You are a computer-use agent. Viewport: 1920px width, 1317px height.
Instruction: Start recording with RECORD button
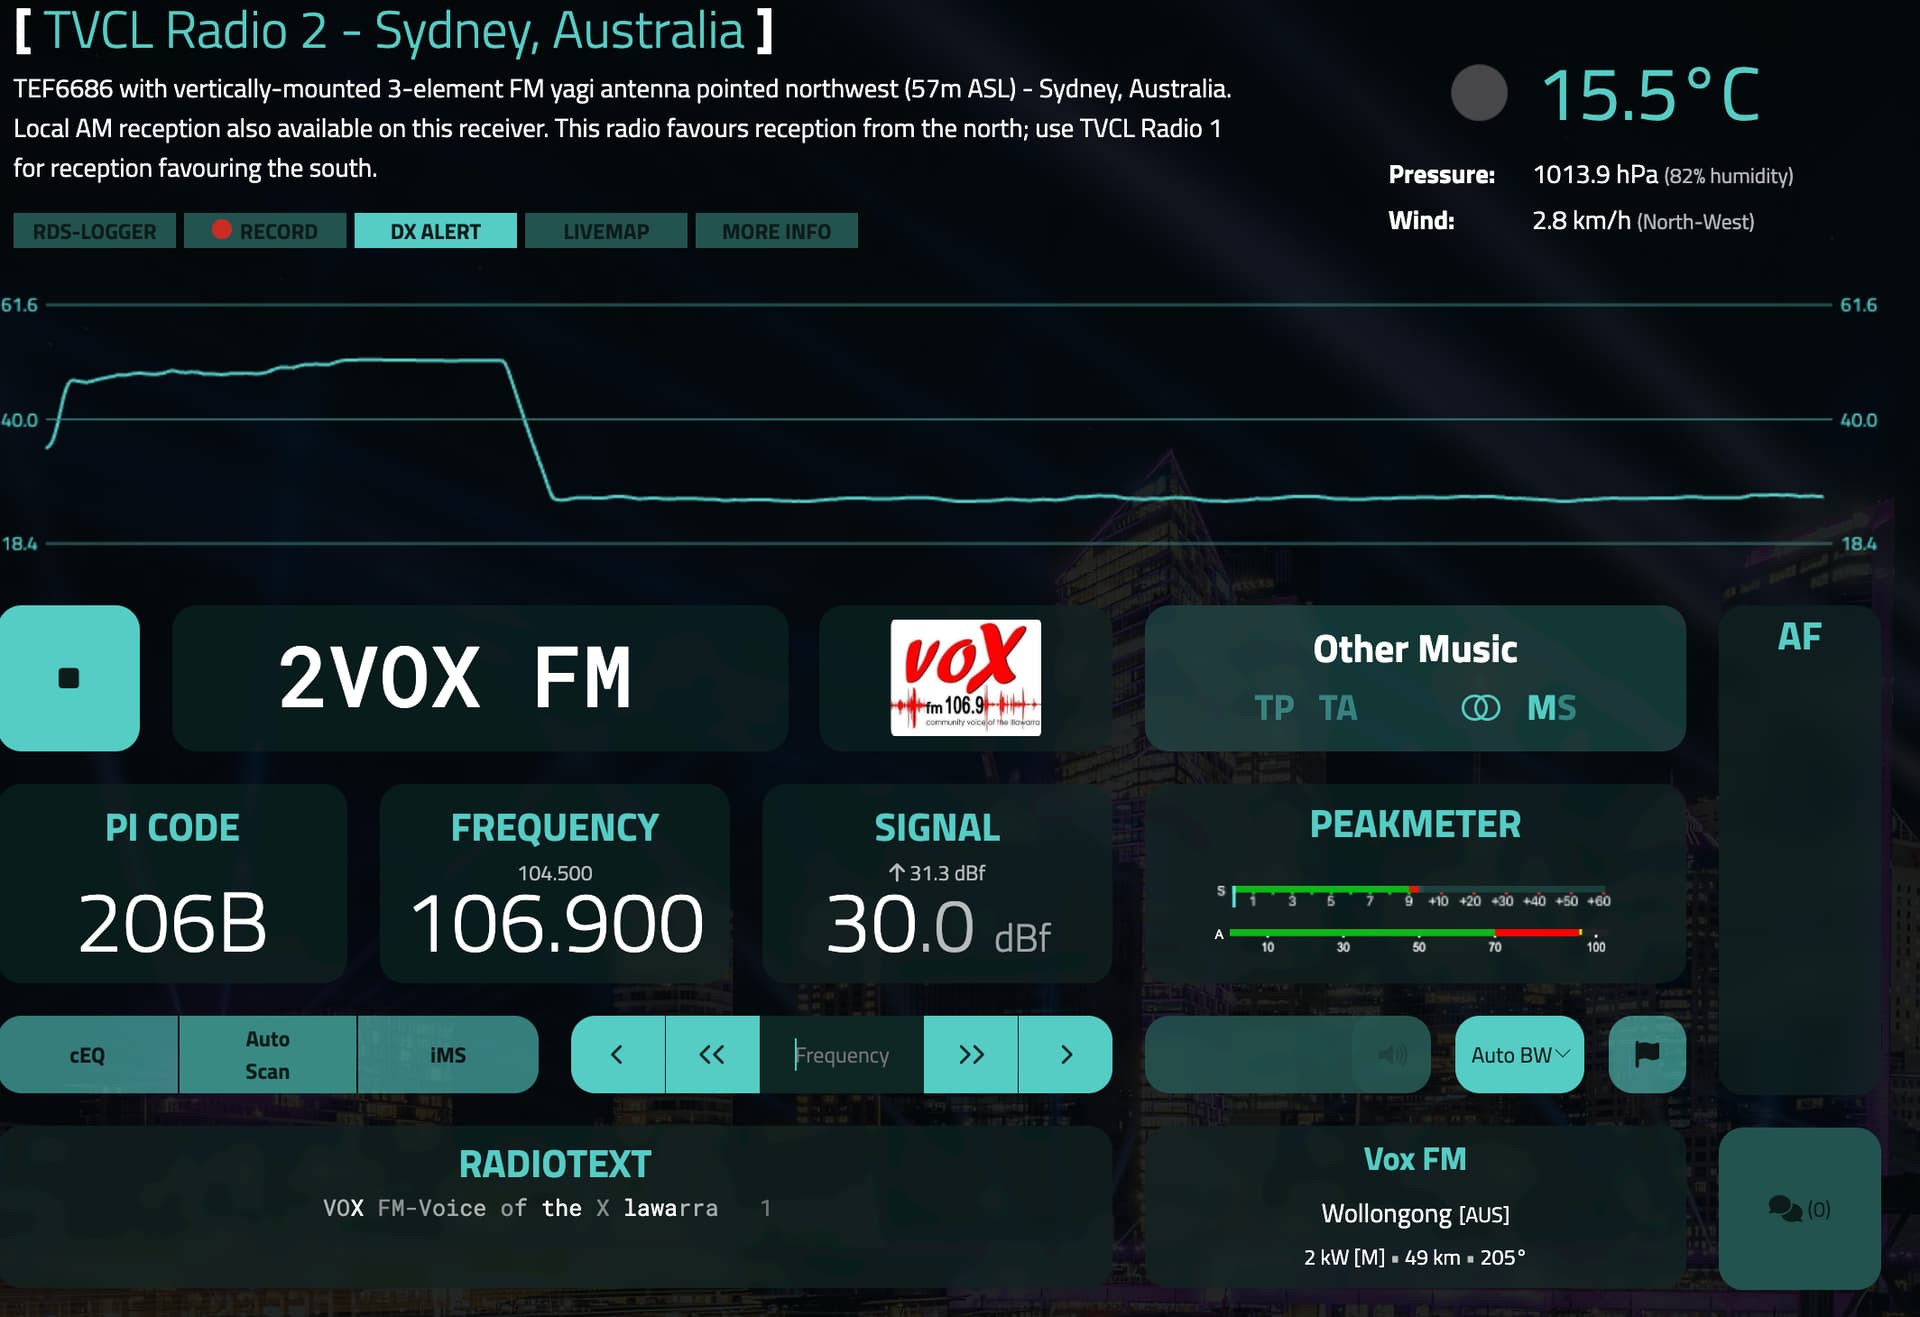(x=265, y=231)
